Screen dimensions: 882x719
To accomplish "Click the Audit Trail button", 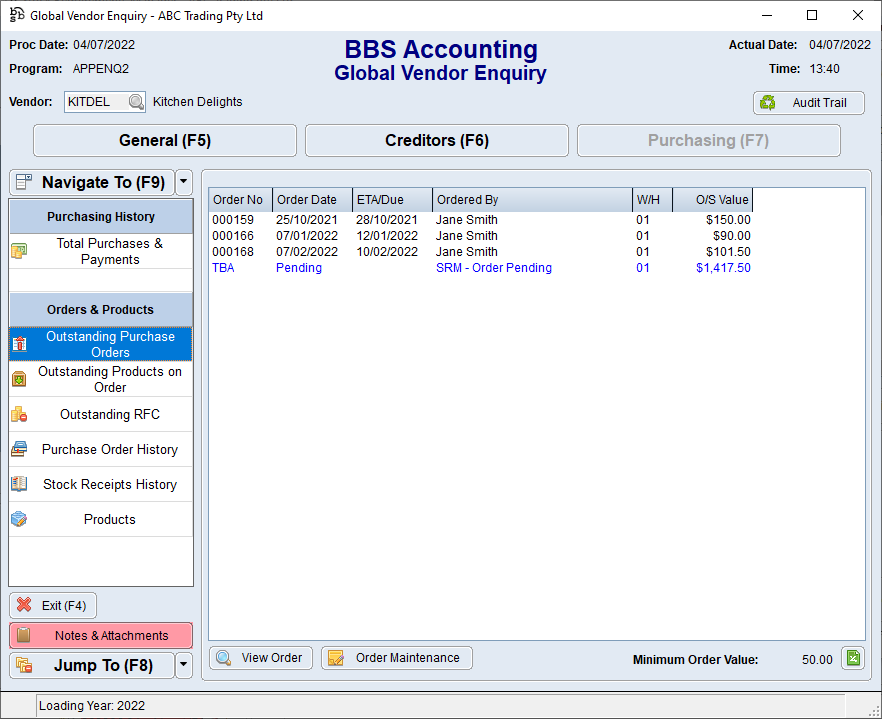I will pos(808,102).
